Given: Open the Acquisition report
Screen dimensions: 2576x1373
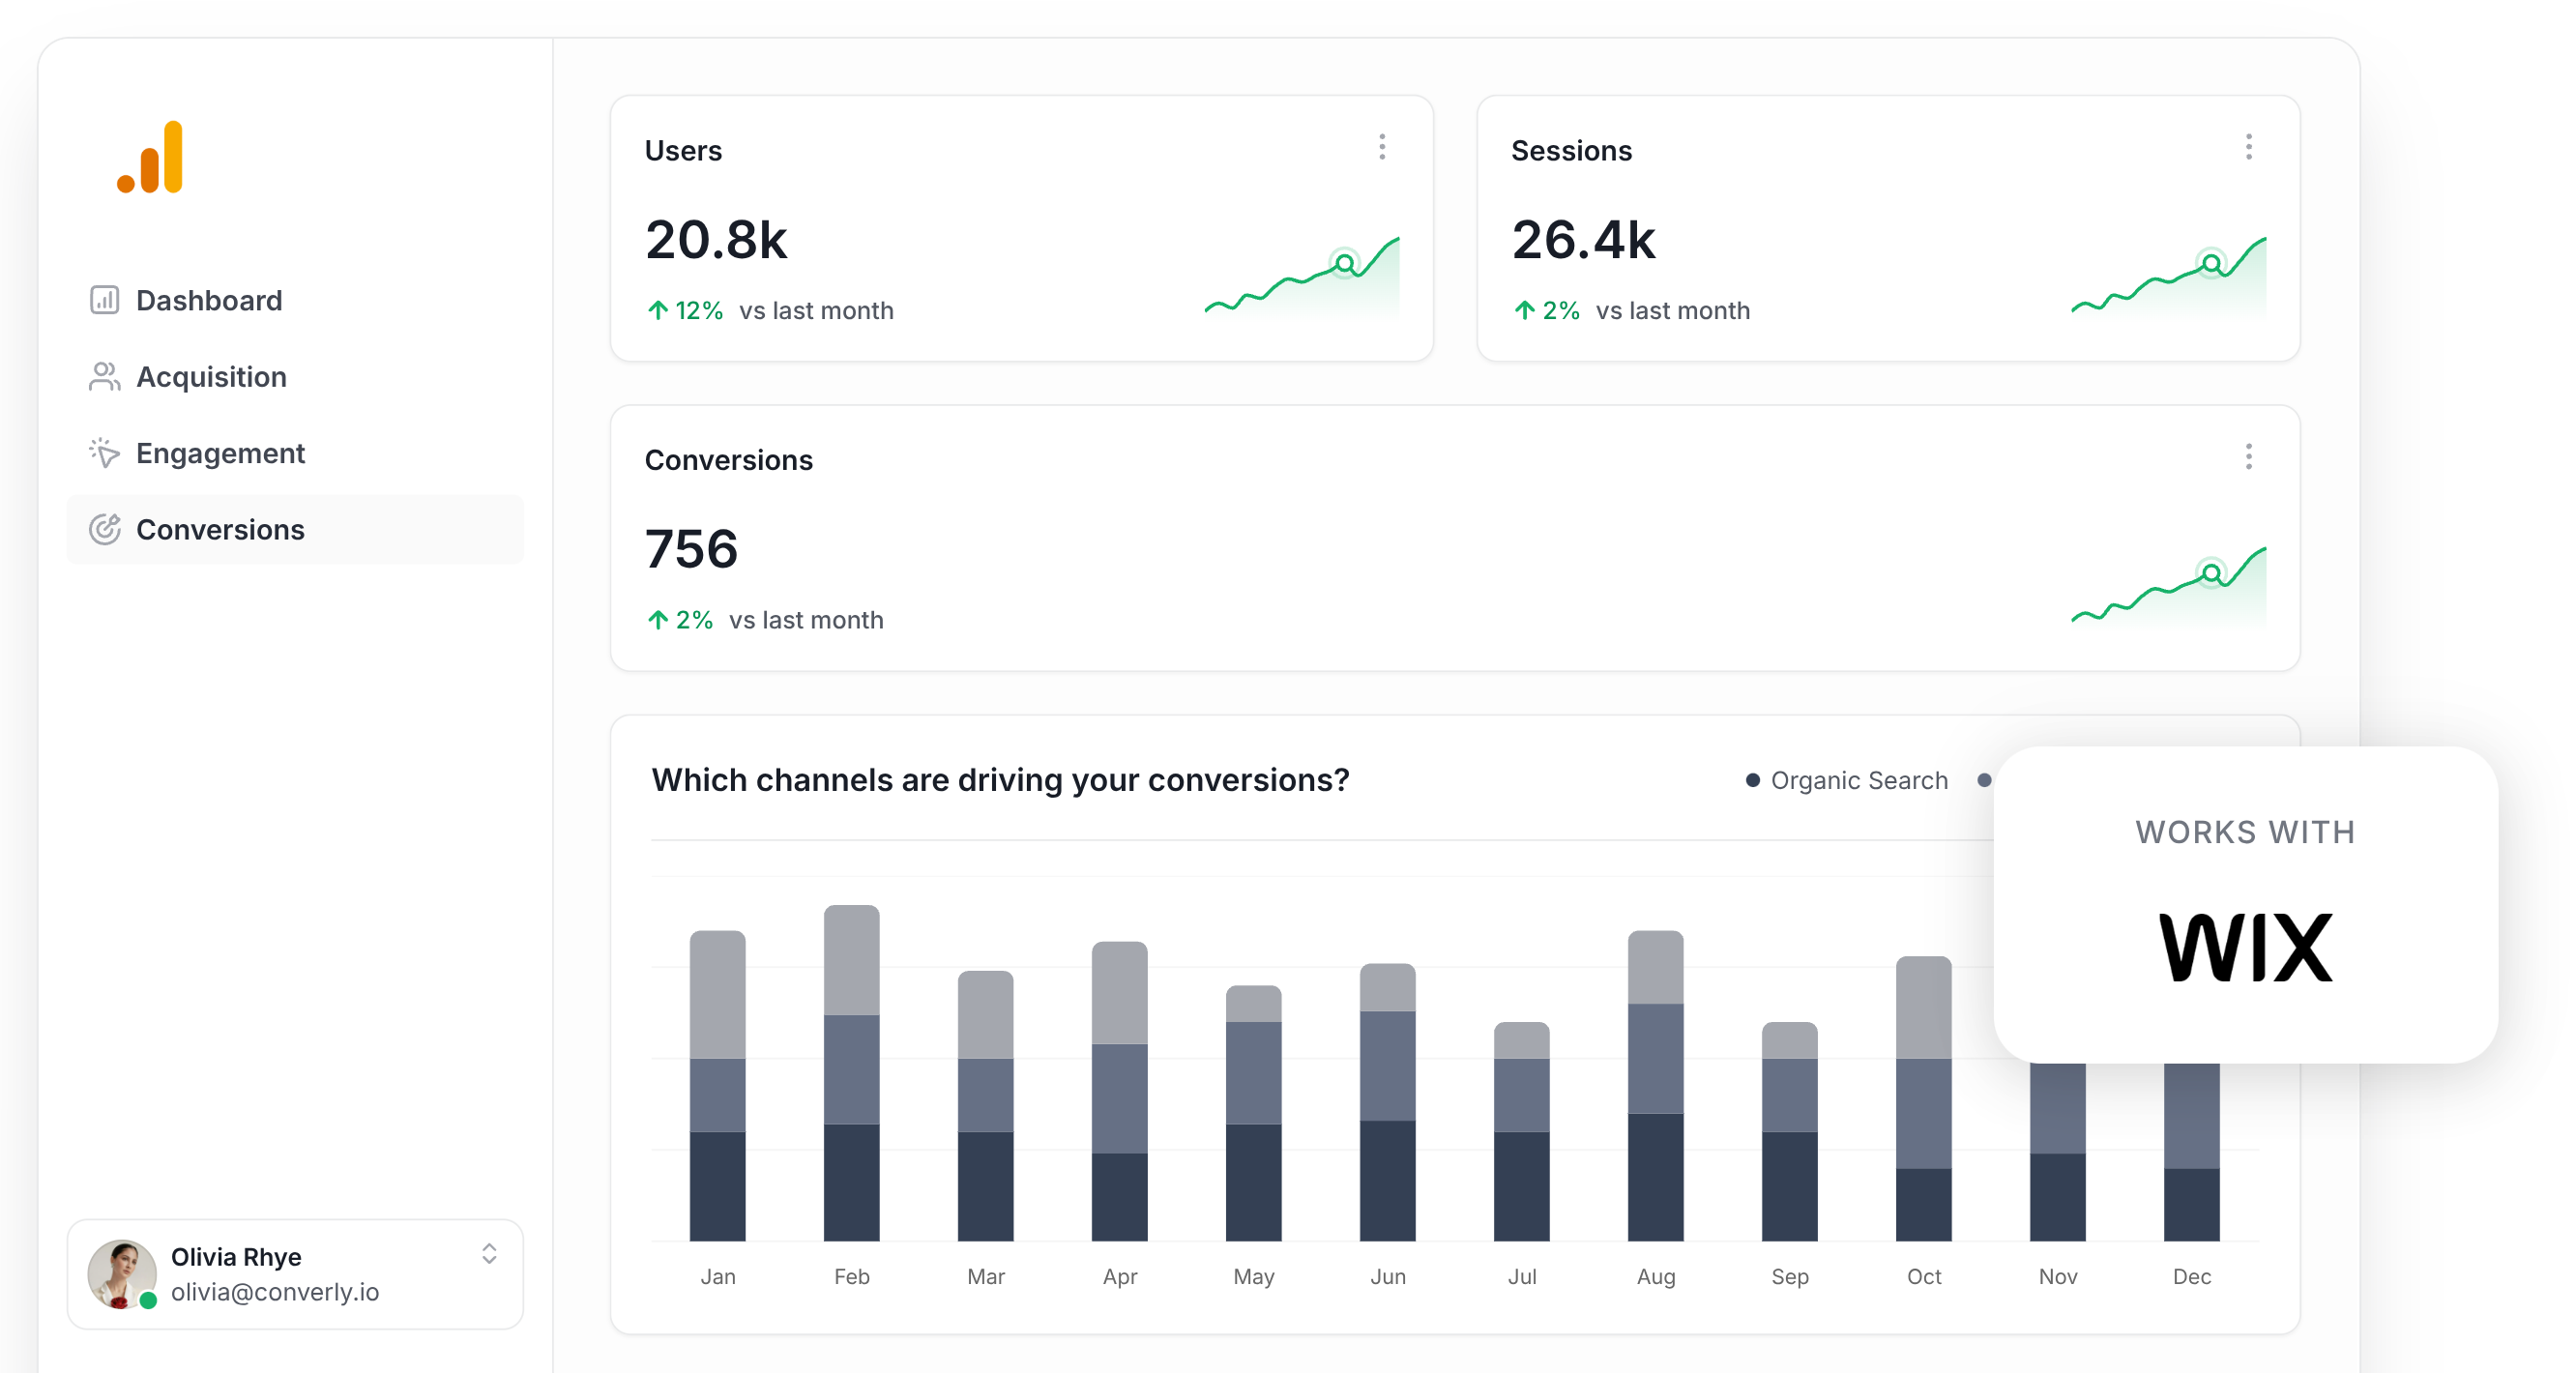Looking at the screenshot, I should click(x=211, y=376).
